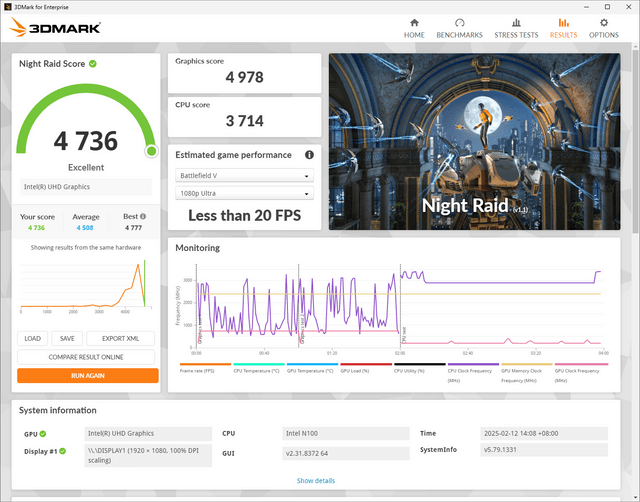
Task: Click the info icon next to Best score
Action: (x=143, y=216)
